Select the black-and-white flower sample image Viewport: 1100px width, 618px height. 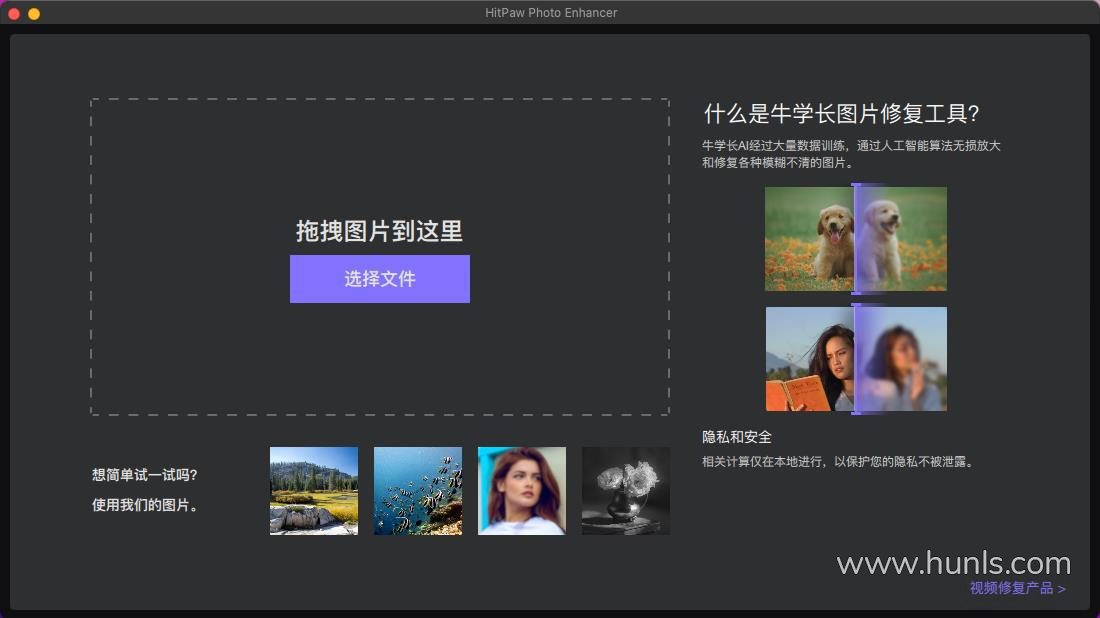626,491
